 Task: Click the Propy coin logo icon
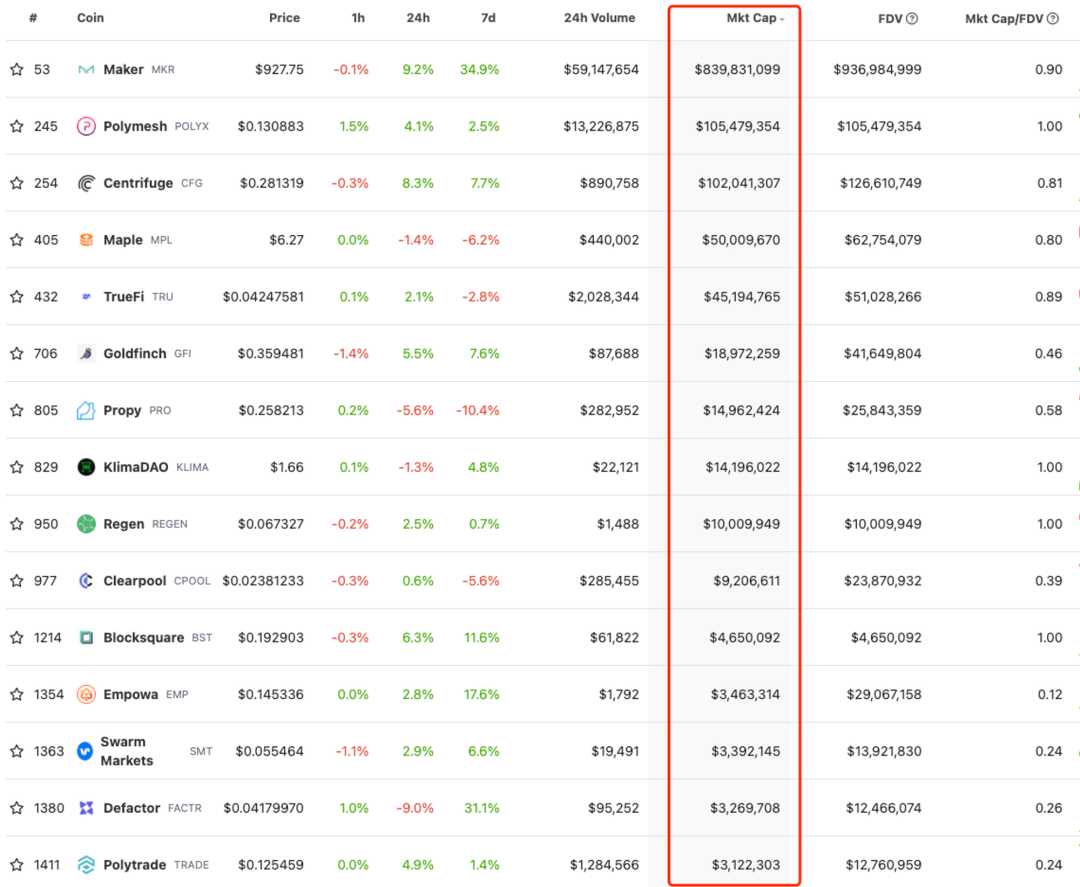coord(86,410)
